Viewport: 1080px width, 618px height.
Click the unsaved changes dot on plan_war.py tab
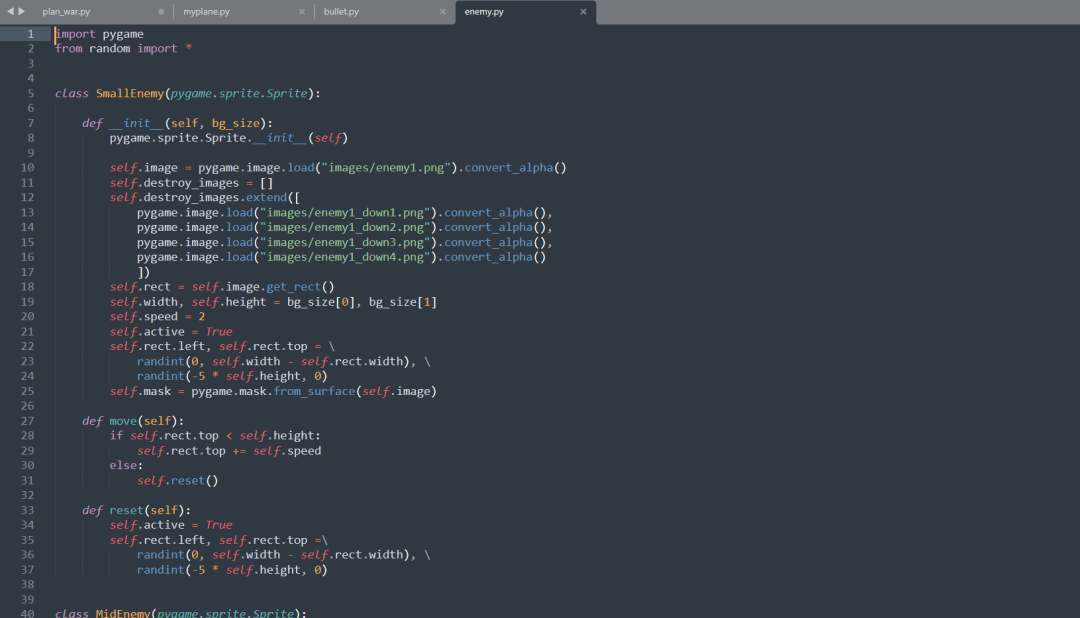[x=160, y=13]
